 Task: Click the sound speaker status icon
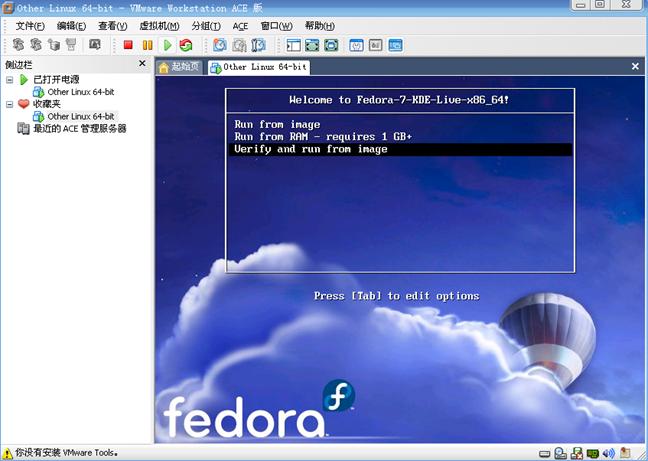[608, 453]
